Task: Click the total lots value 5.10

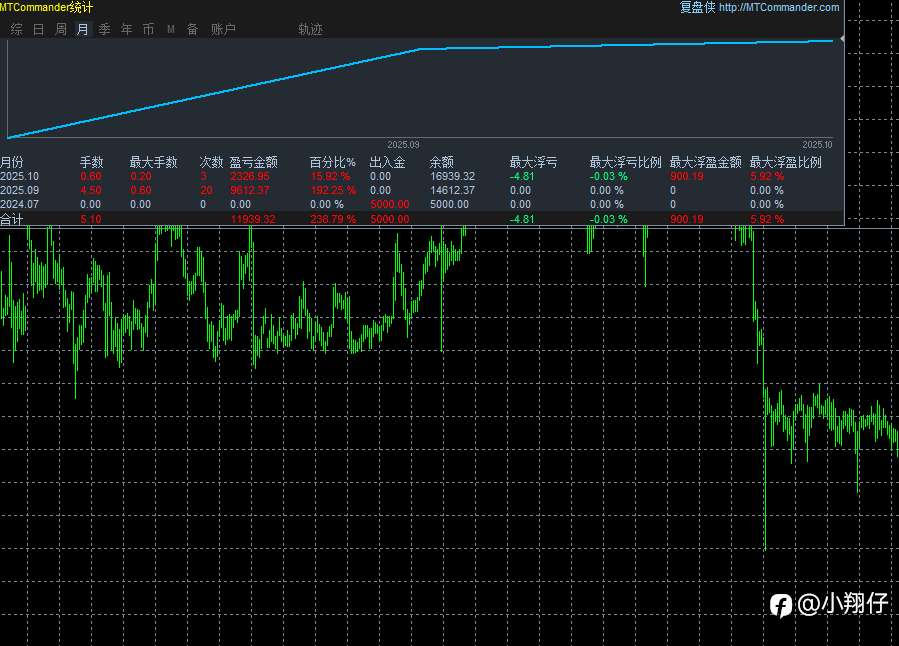Action: (x=91, y=219)
